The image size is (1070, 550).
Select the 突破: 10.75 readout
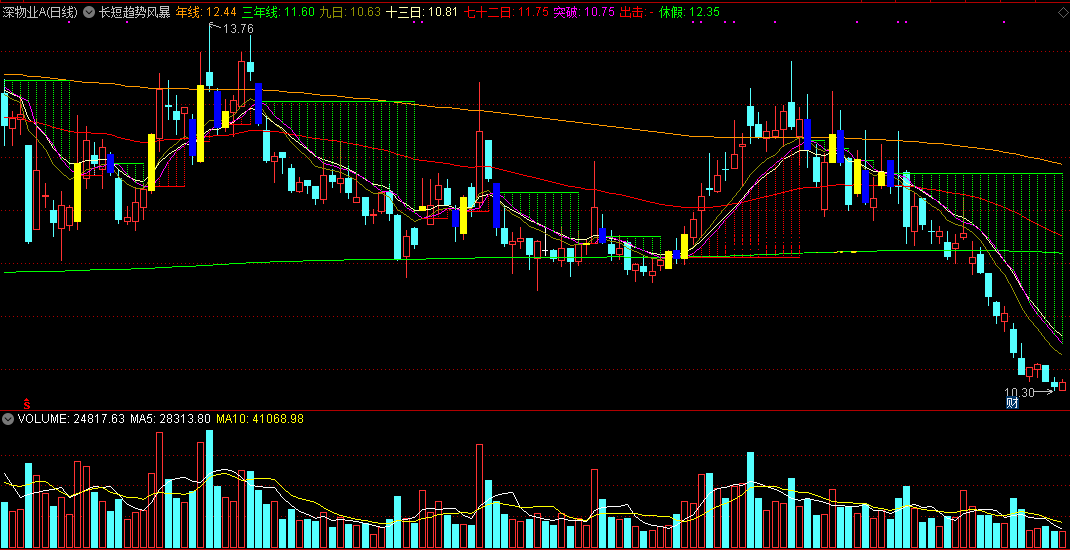583,12
